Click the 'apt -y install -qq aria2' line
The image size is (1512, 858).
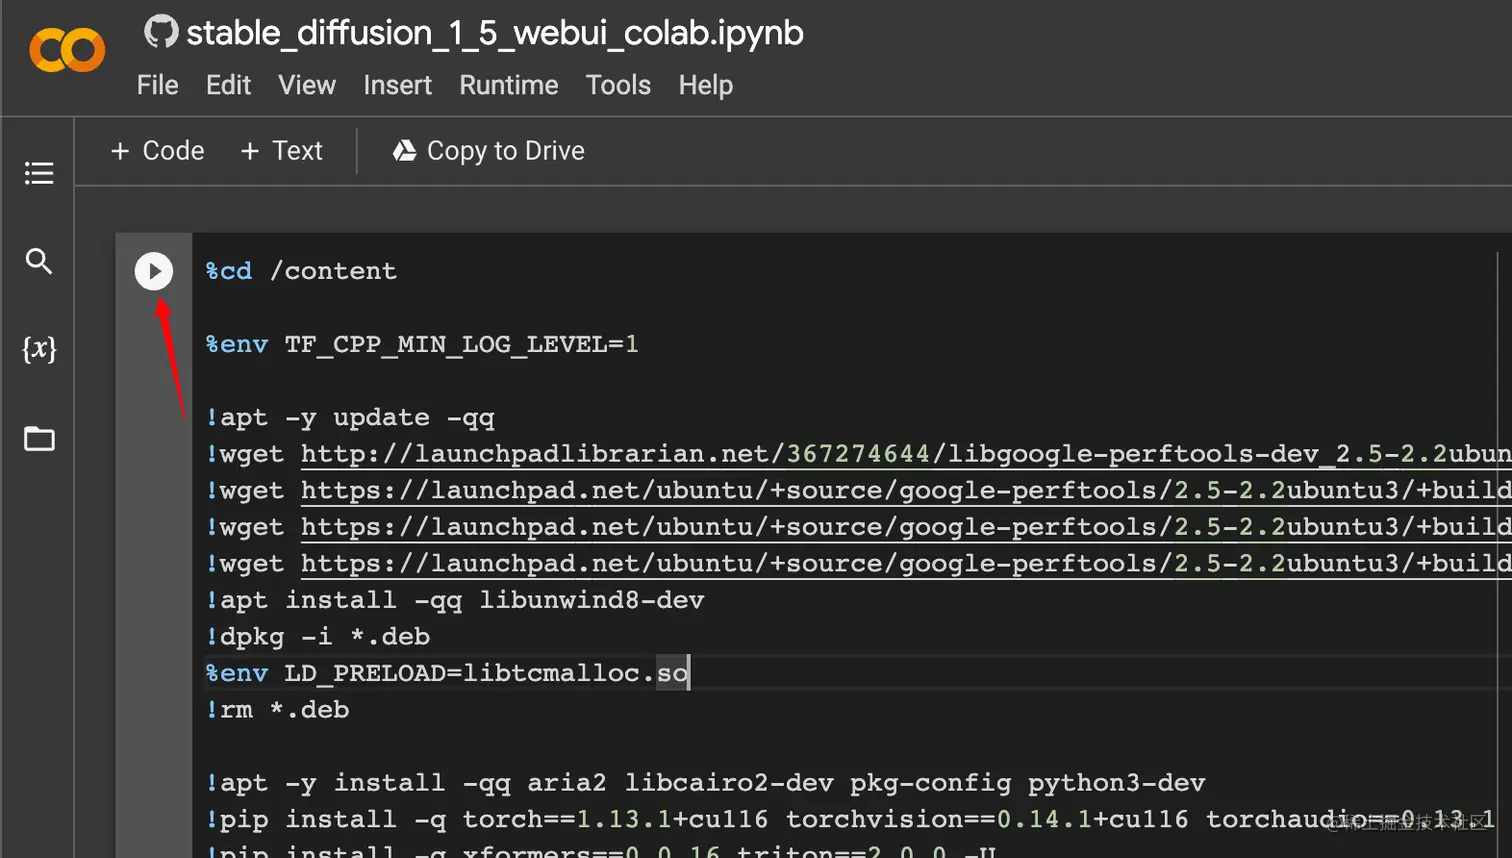(x=705, y=782)
